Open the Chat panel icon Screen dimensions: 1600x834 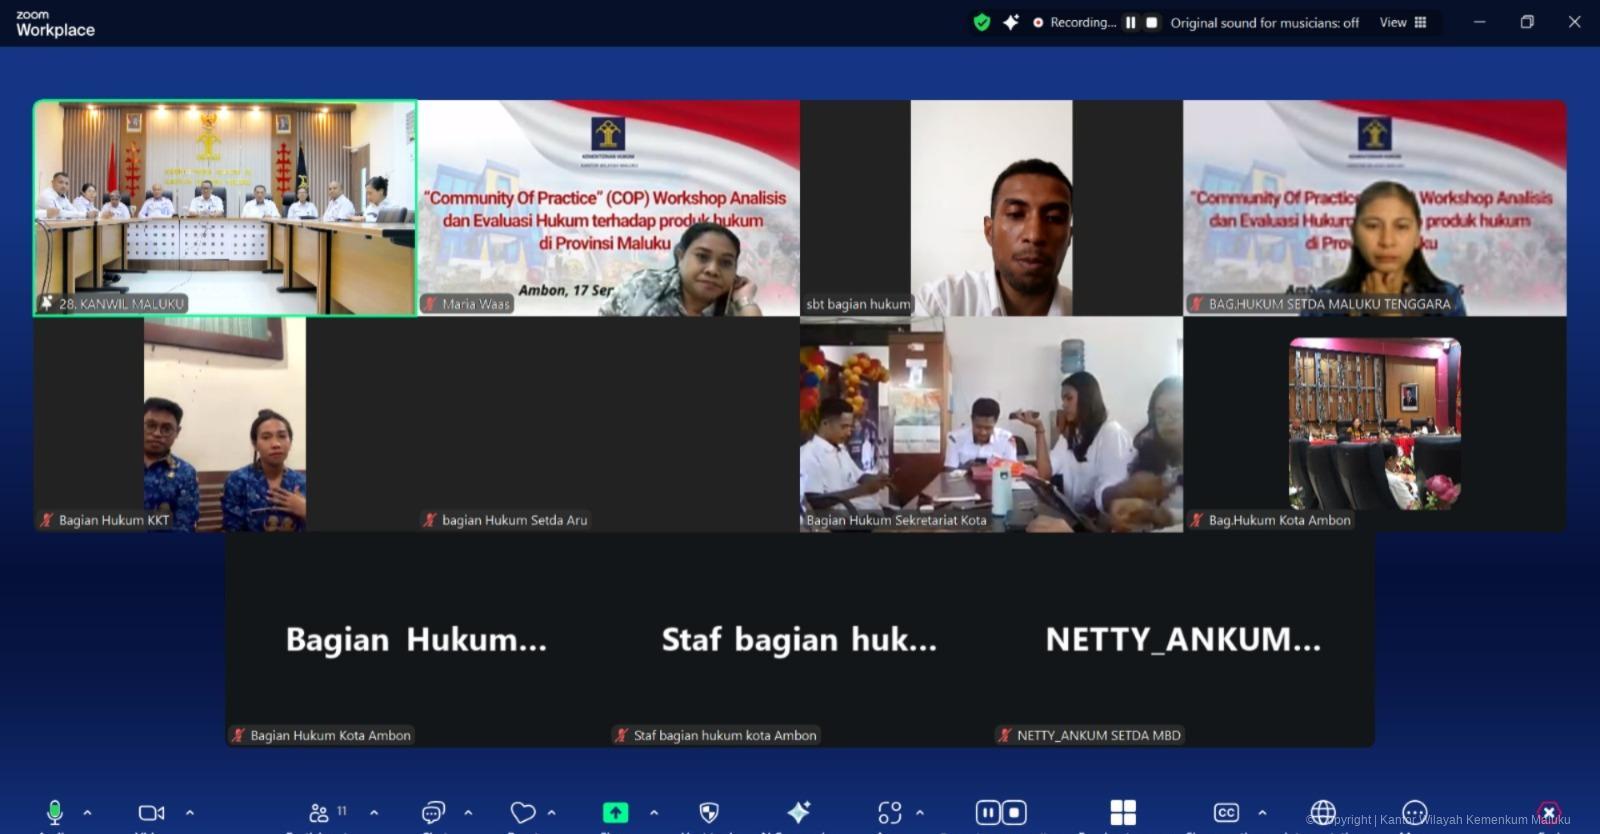point(433,813)
